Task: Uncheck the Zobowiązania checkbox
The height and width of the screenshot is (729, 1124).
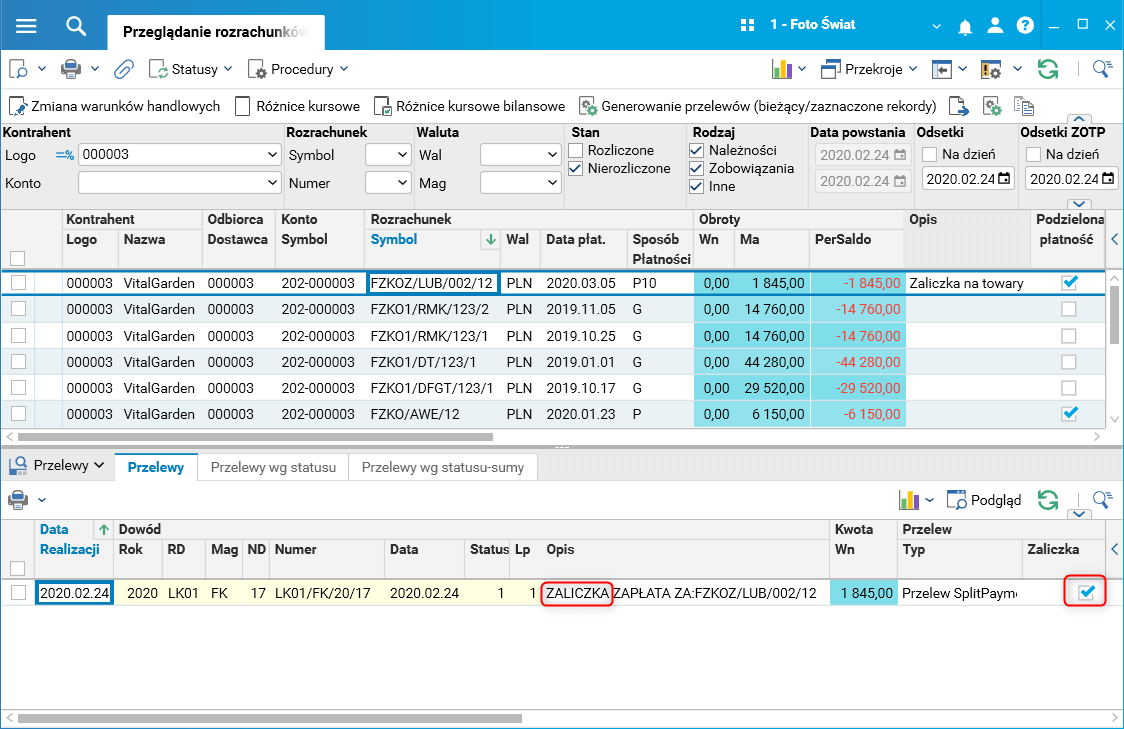Action: [x=697, y=169]
